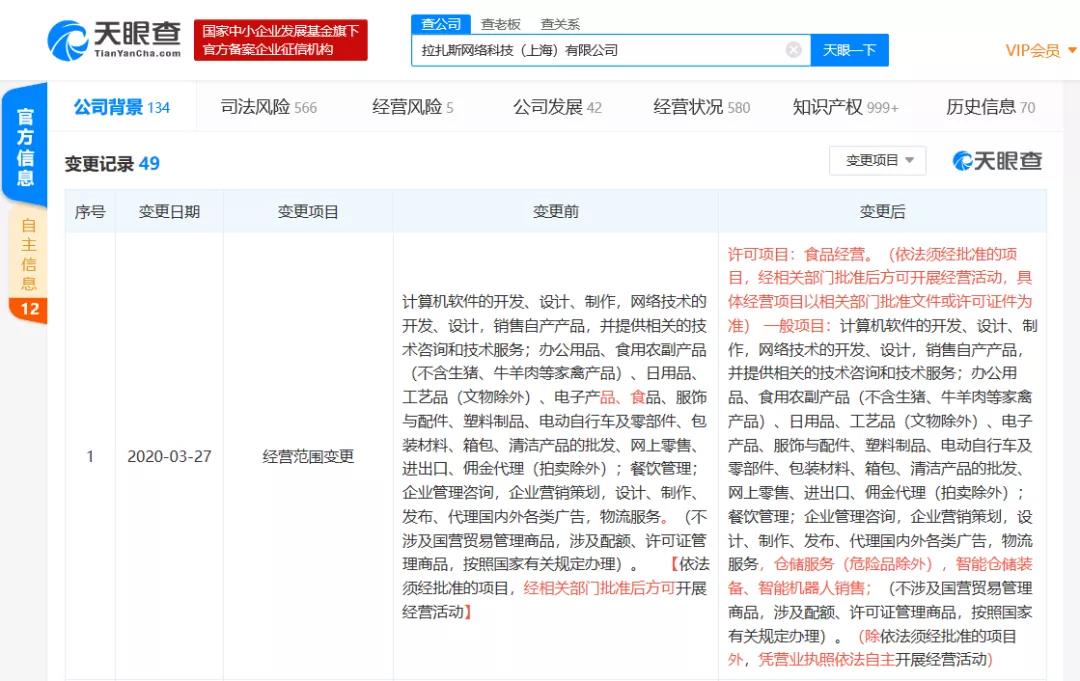The image size is (1080, 681).
Task: Open the 公司发展 tab
Action: (557, 107)
